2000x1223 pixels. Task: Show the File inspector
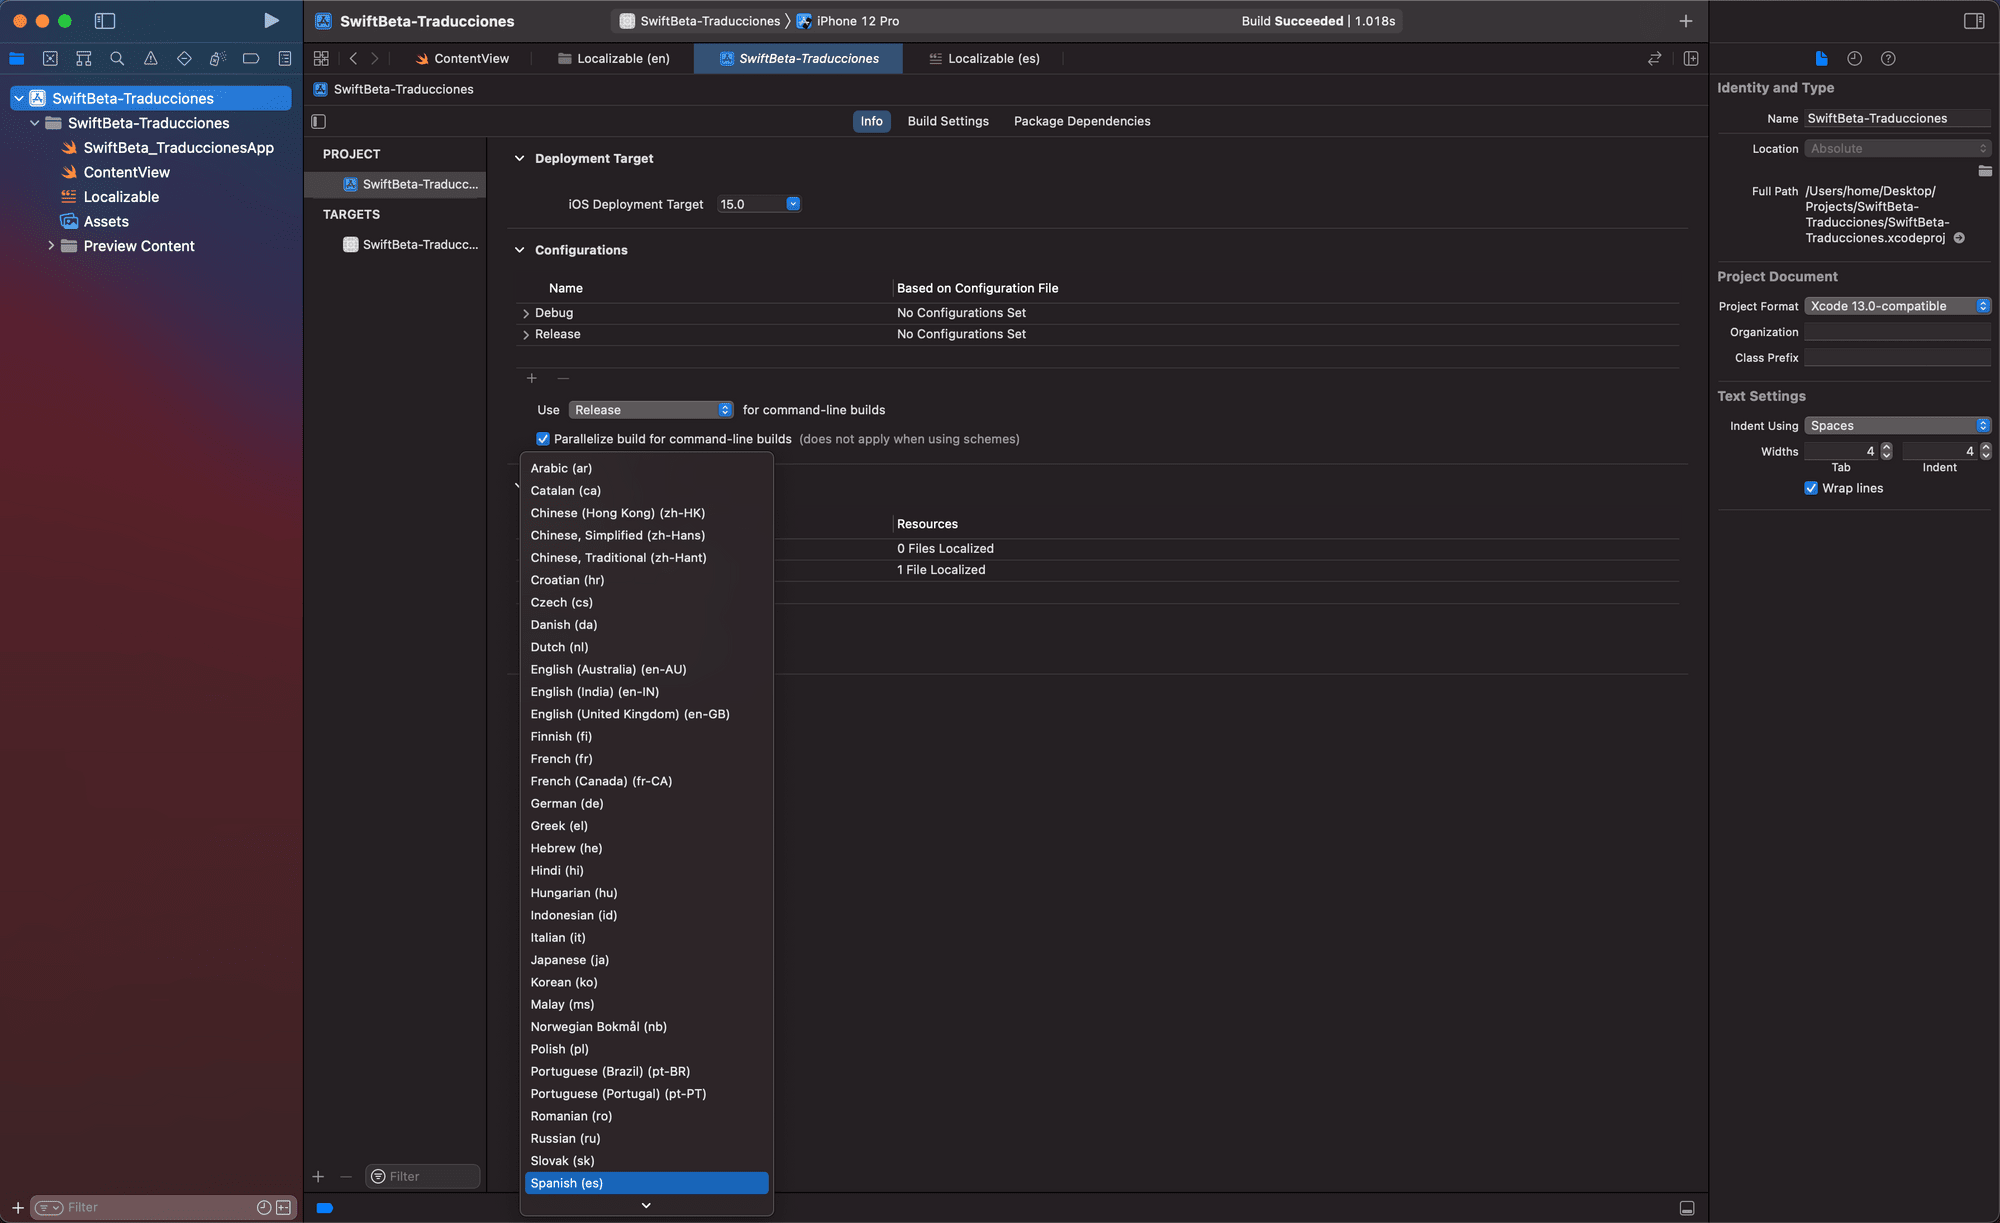pos(1821,59)
